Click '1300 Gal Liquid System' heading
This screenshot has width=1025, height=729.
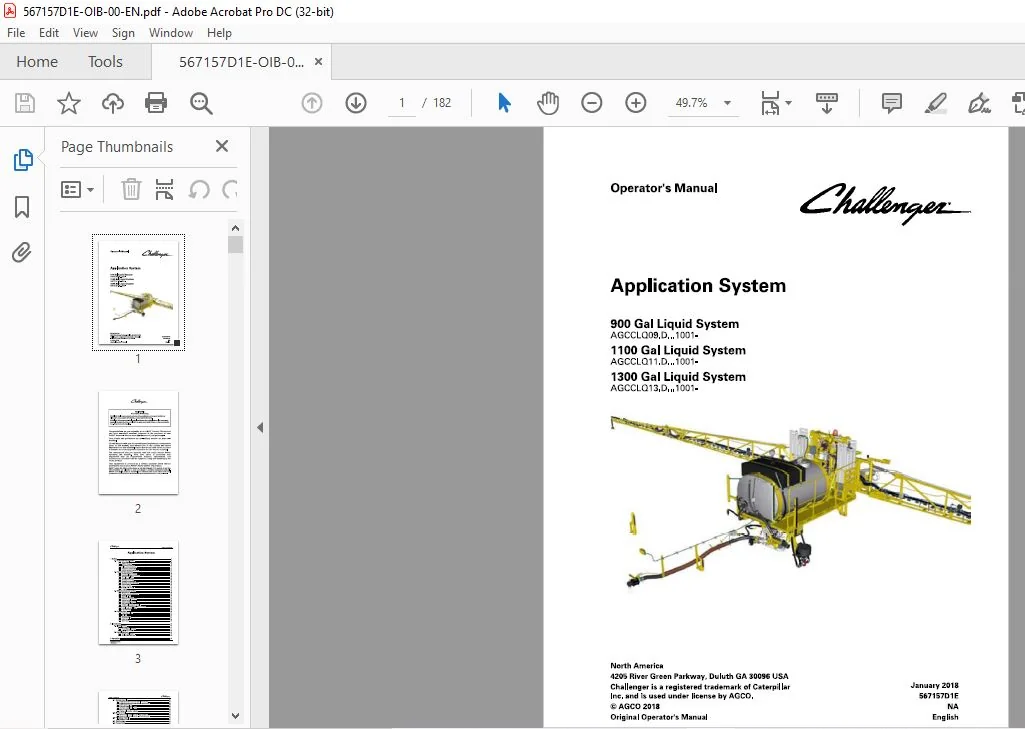[677, 377]
